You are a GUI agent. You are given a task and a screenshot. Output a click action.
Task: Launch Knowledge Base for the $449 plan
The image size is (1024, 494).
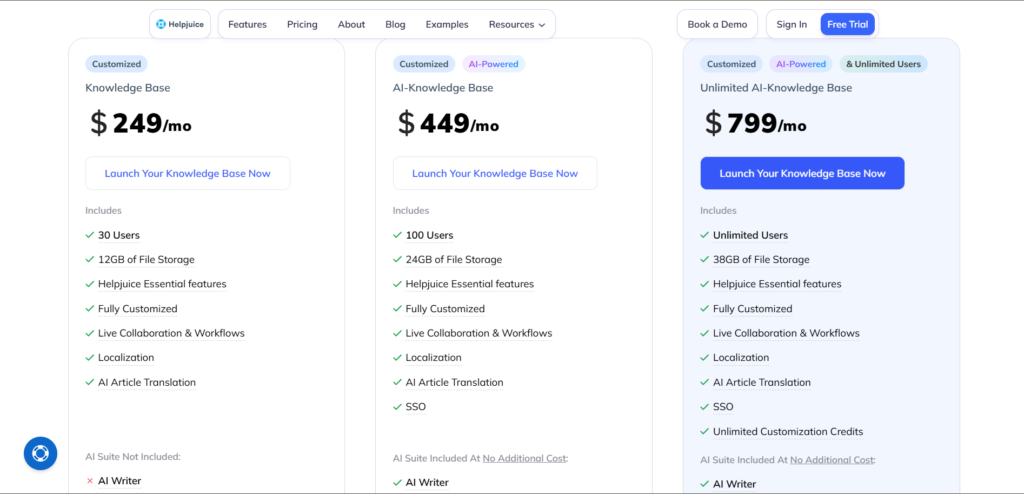coord(495,173)
